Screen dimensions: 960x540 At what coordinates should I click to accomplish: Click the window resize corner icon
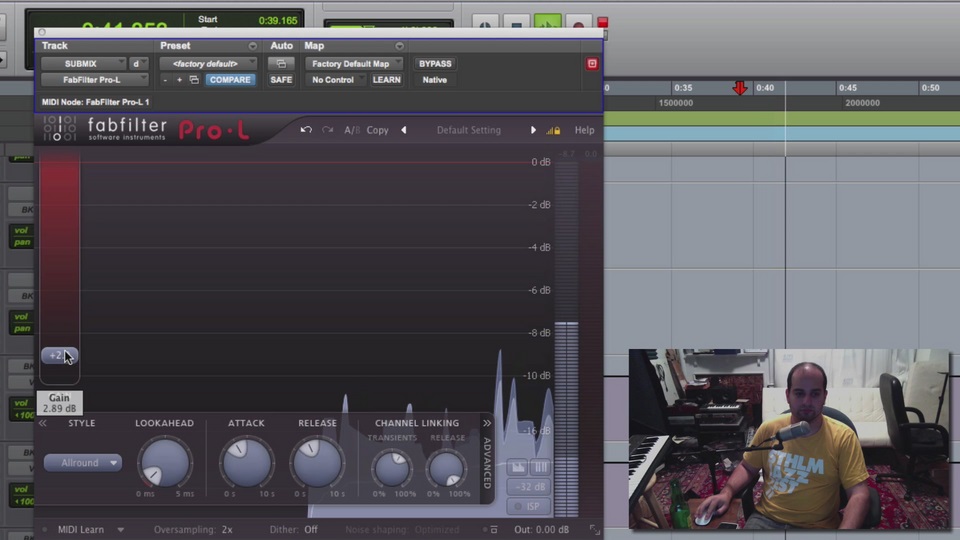coord(594,530)
